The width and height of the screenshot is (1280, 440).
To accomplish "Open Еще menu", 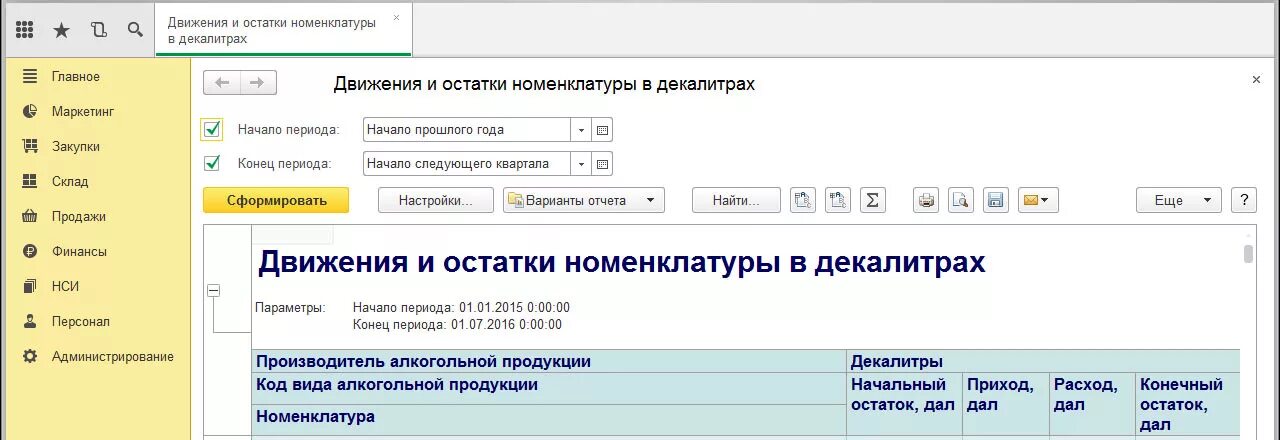I will 1179,200.
